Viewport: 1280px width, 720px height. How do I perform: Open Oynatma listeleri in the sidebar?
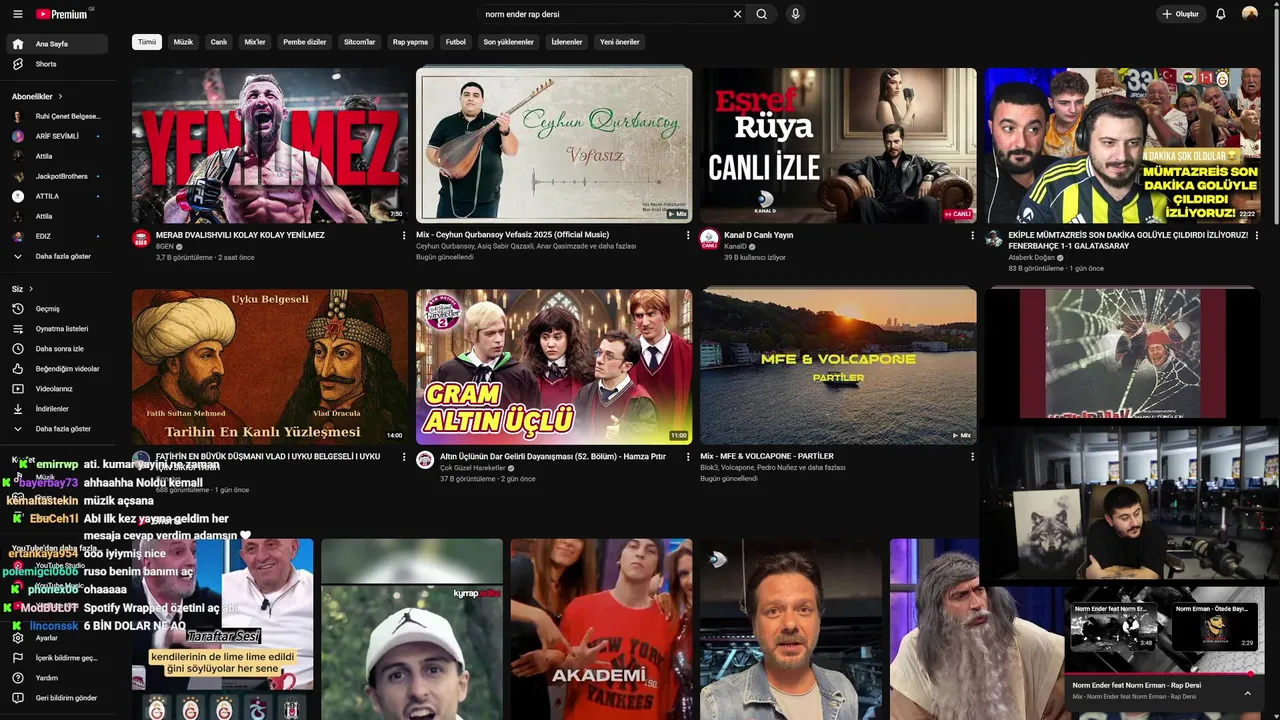(56, 329)
